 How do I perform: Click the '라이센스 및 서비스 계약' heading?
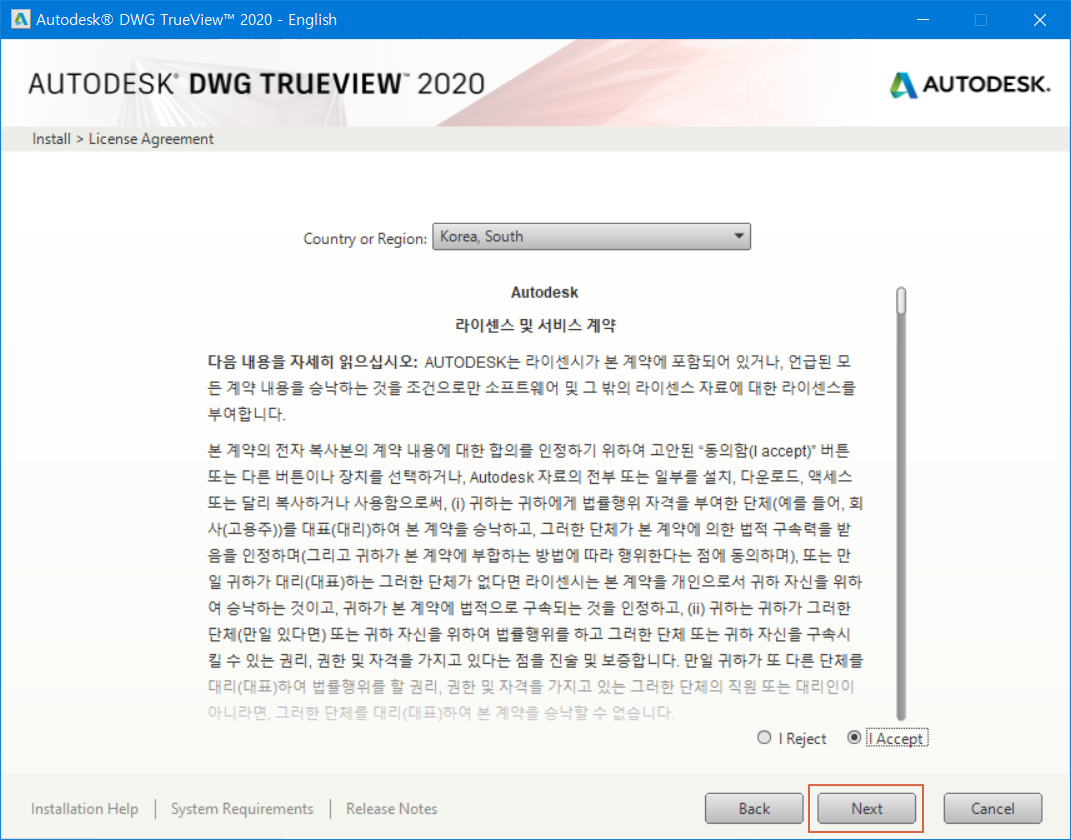pos(535,325)
